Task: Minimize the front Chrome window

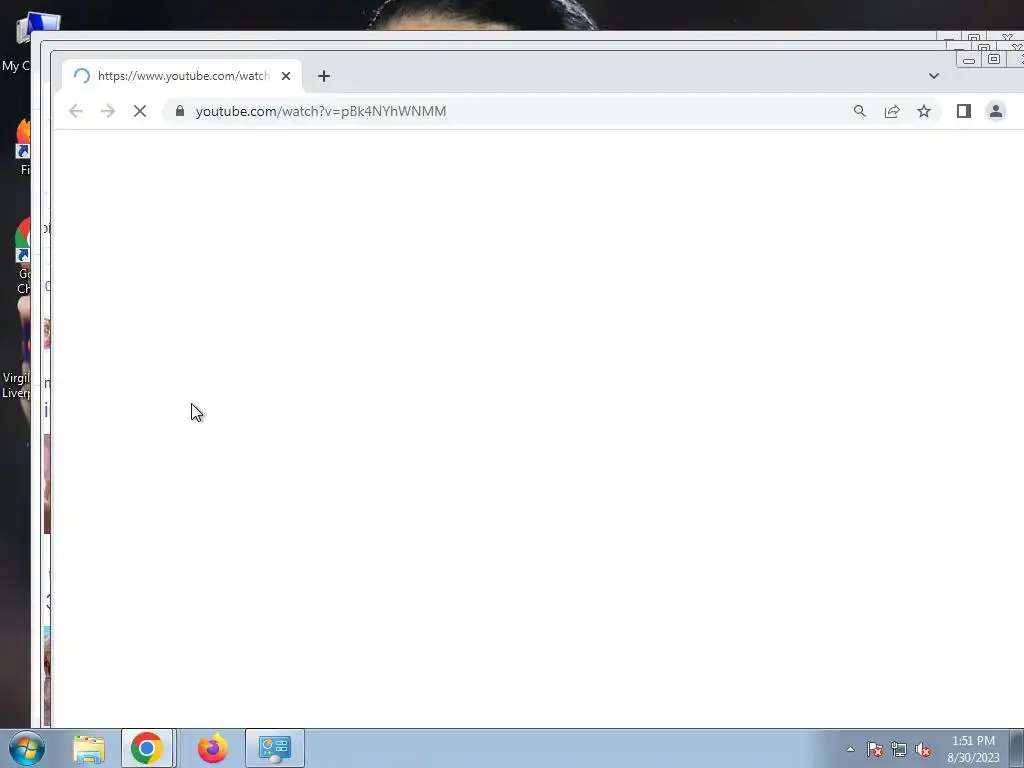Action: tap(968, 60)
